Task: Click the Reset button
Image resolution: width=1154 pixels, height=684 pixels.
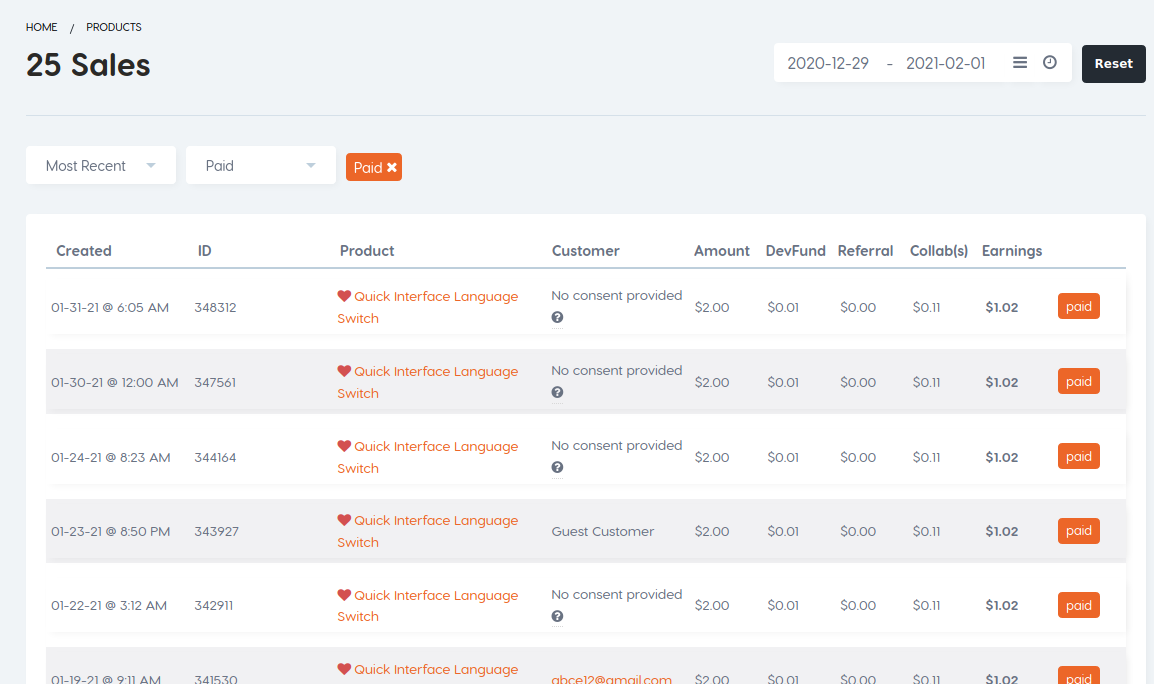Action: pos(1113,63)
